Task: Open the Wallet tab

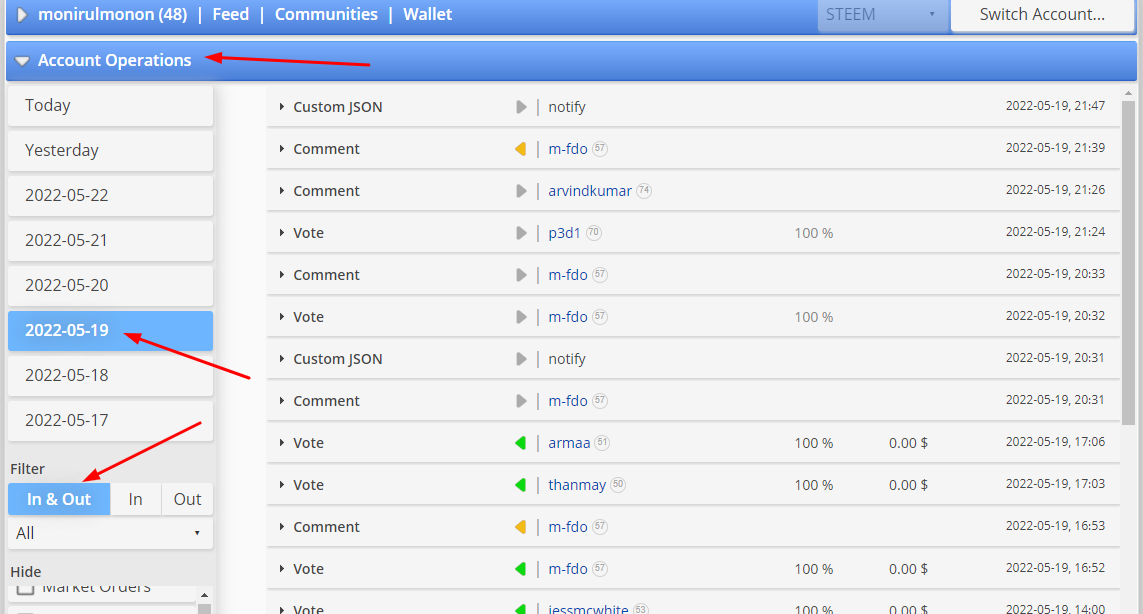Action: [x=427, y=15]
